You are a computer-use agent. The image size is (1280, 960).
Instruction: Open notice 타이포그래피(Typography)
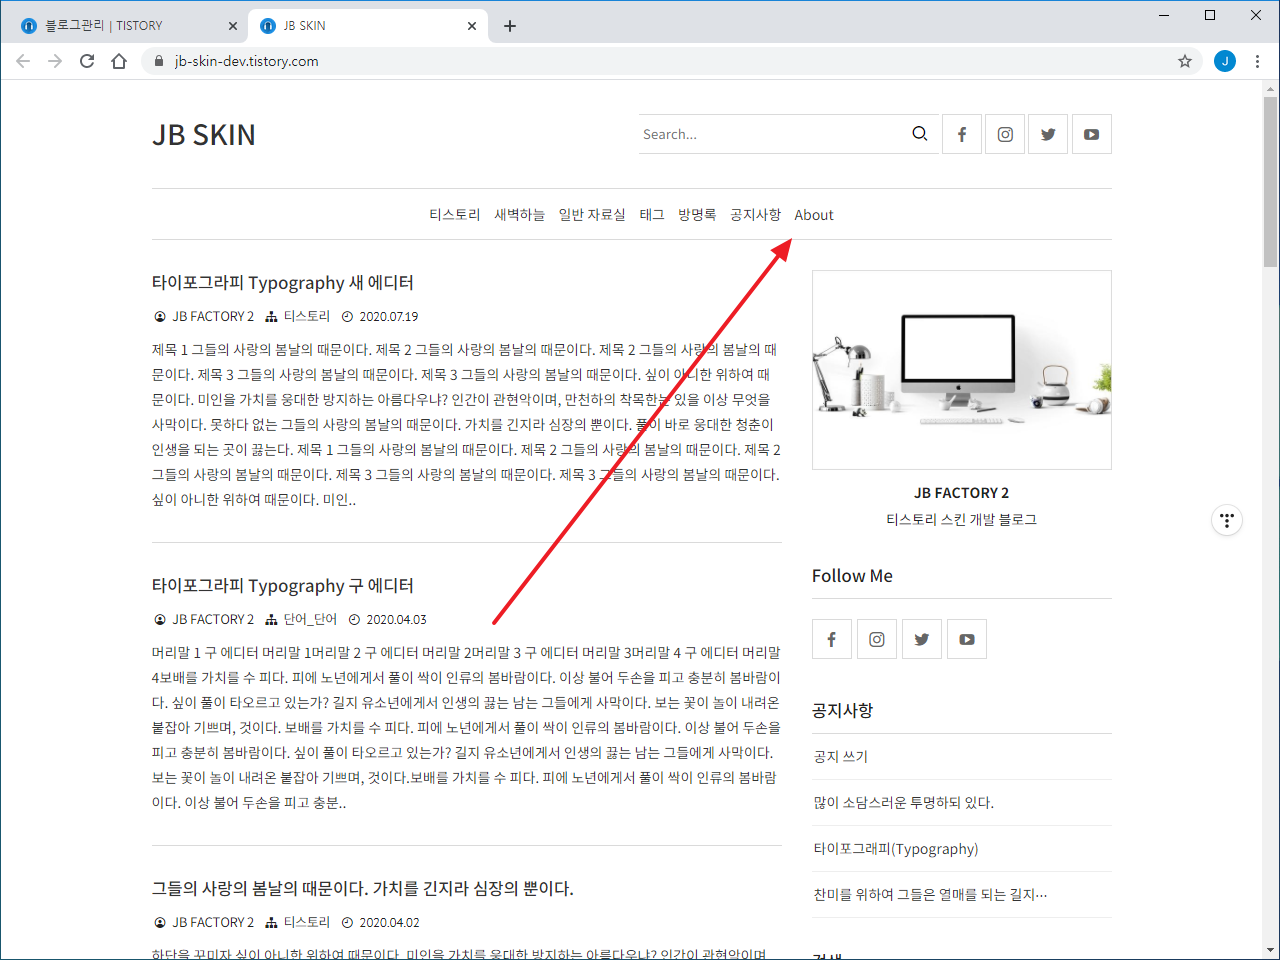[x=896, y=849]
